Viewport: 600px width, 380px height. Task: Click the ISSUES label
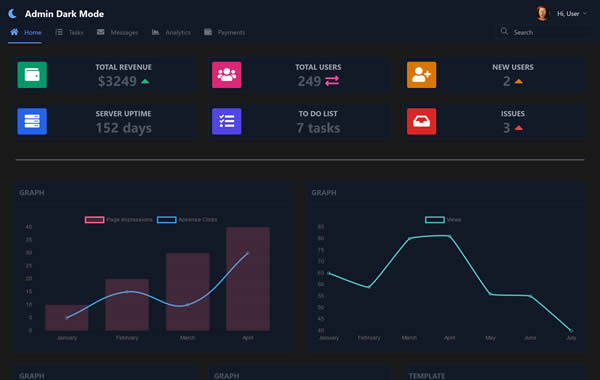coord(513,114)
